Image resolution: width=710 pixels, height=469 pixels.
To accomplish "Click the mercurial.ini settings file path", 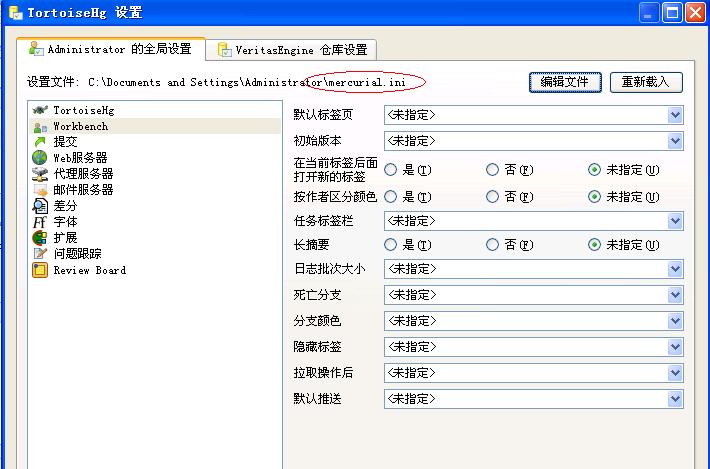I will click(x=247, y=82).
